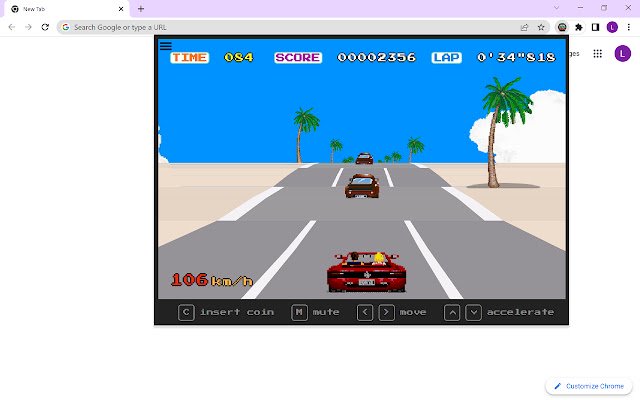This screenshot has width=640, height=400.
Task: Open the profile avatar L in toolbar
Action: [612, 27]
